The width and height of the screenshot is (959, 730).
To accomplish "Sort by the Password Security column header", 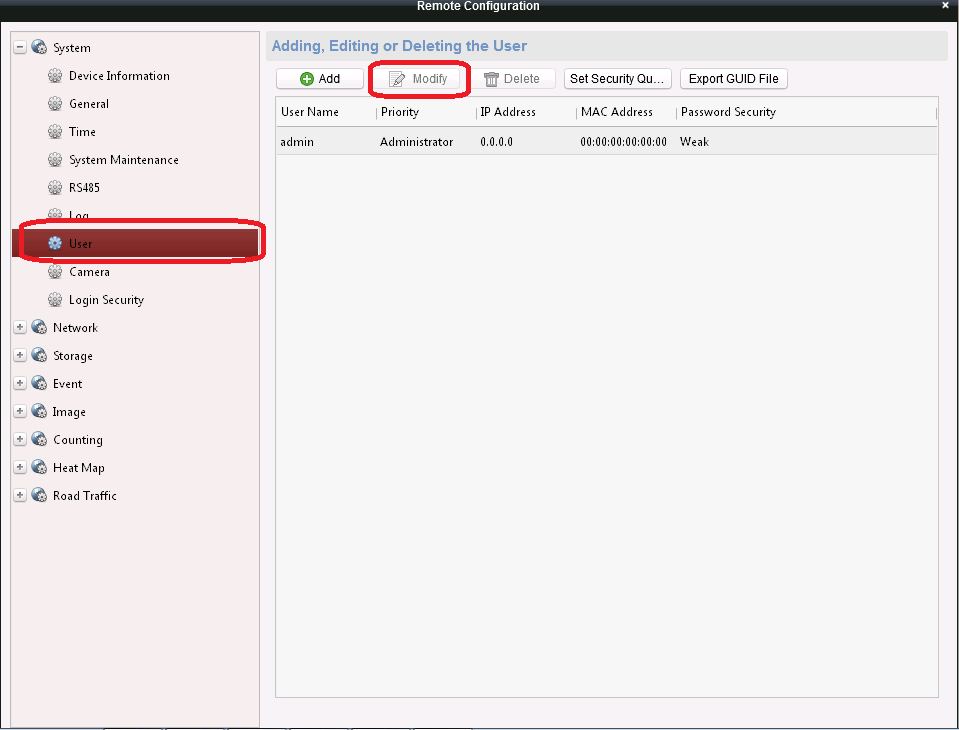I will pyautogui.click(x=728, y=112).
